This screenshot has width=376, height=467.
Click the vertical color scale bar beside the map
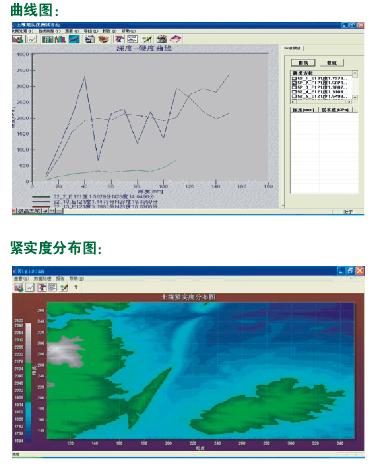pyautogui.click(x=28, y=382)
